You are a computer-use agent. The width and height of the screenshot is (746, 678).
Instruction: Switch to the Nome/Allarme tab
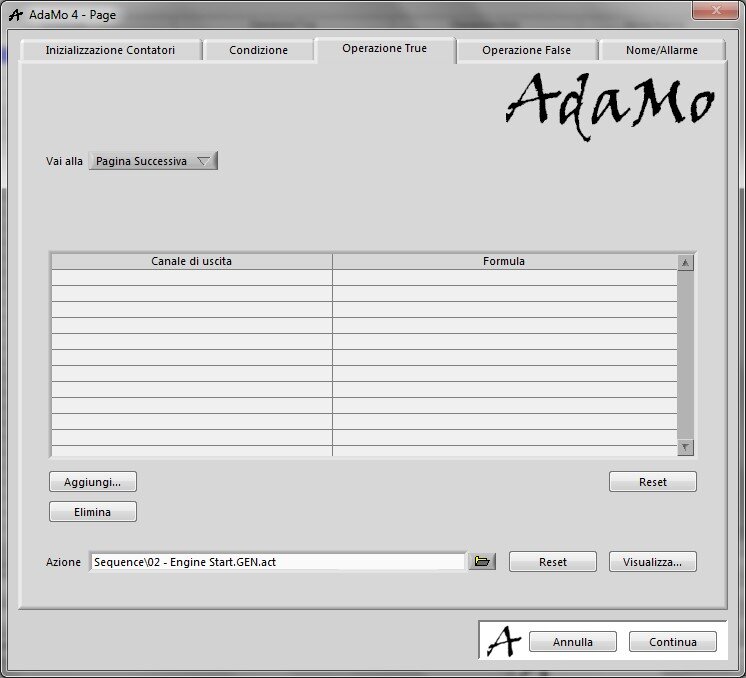pyautogui.click(x=662, y=50)
